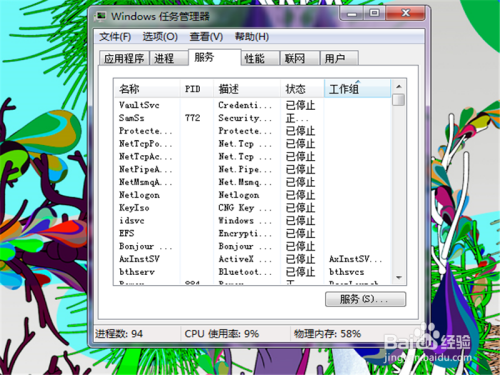500x375 pixels.
Task: Click PID value 772
Action: click(193, 118)
